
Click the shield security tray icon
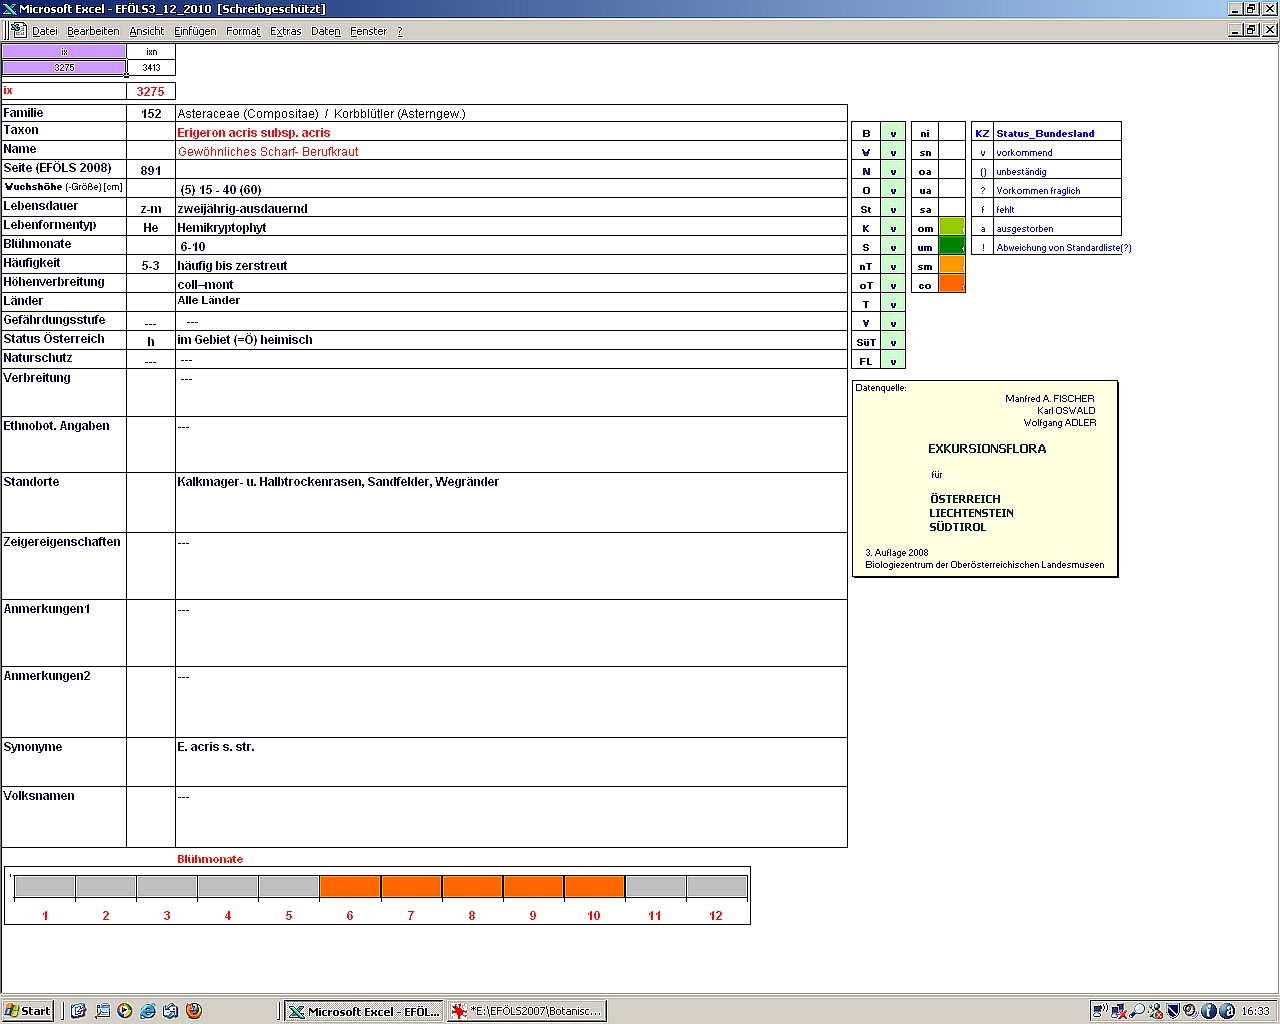(1173, 1011)
